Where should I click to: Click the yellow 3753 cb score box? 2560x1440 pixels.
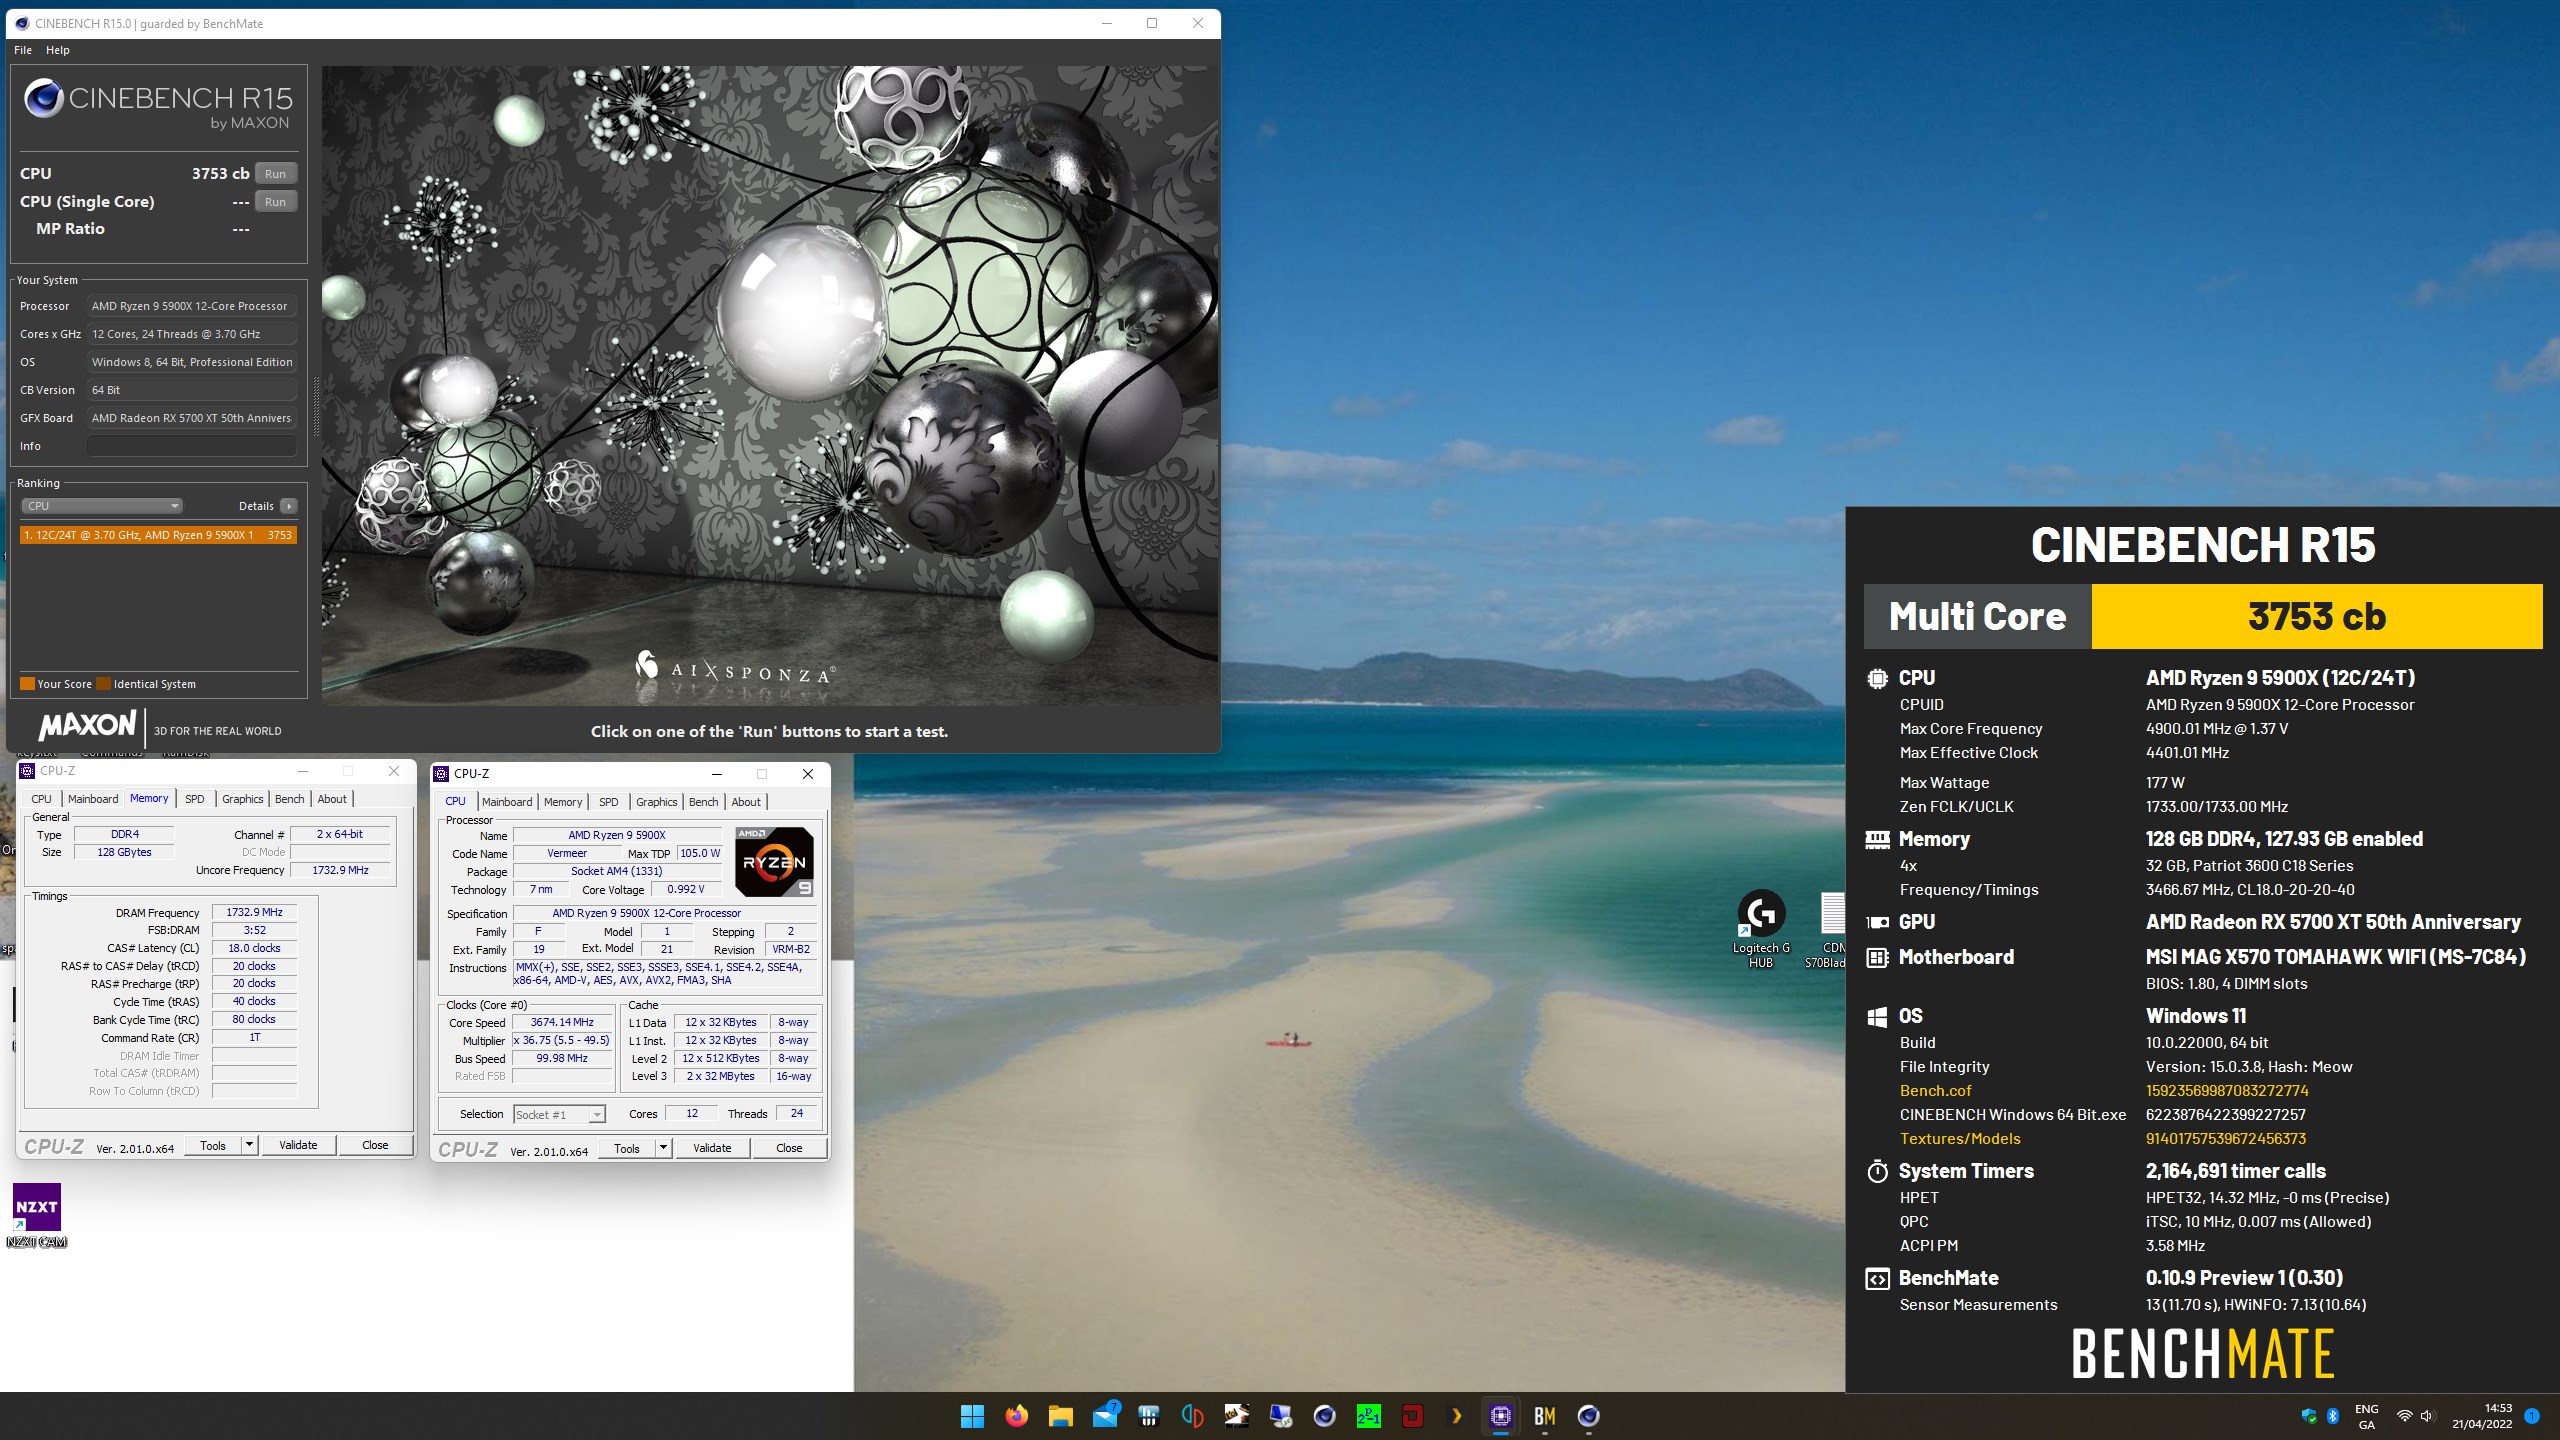click(x=2317, y=617)
